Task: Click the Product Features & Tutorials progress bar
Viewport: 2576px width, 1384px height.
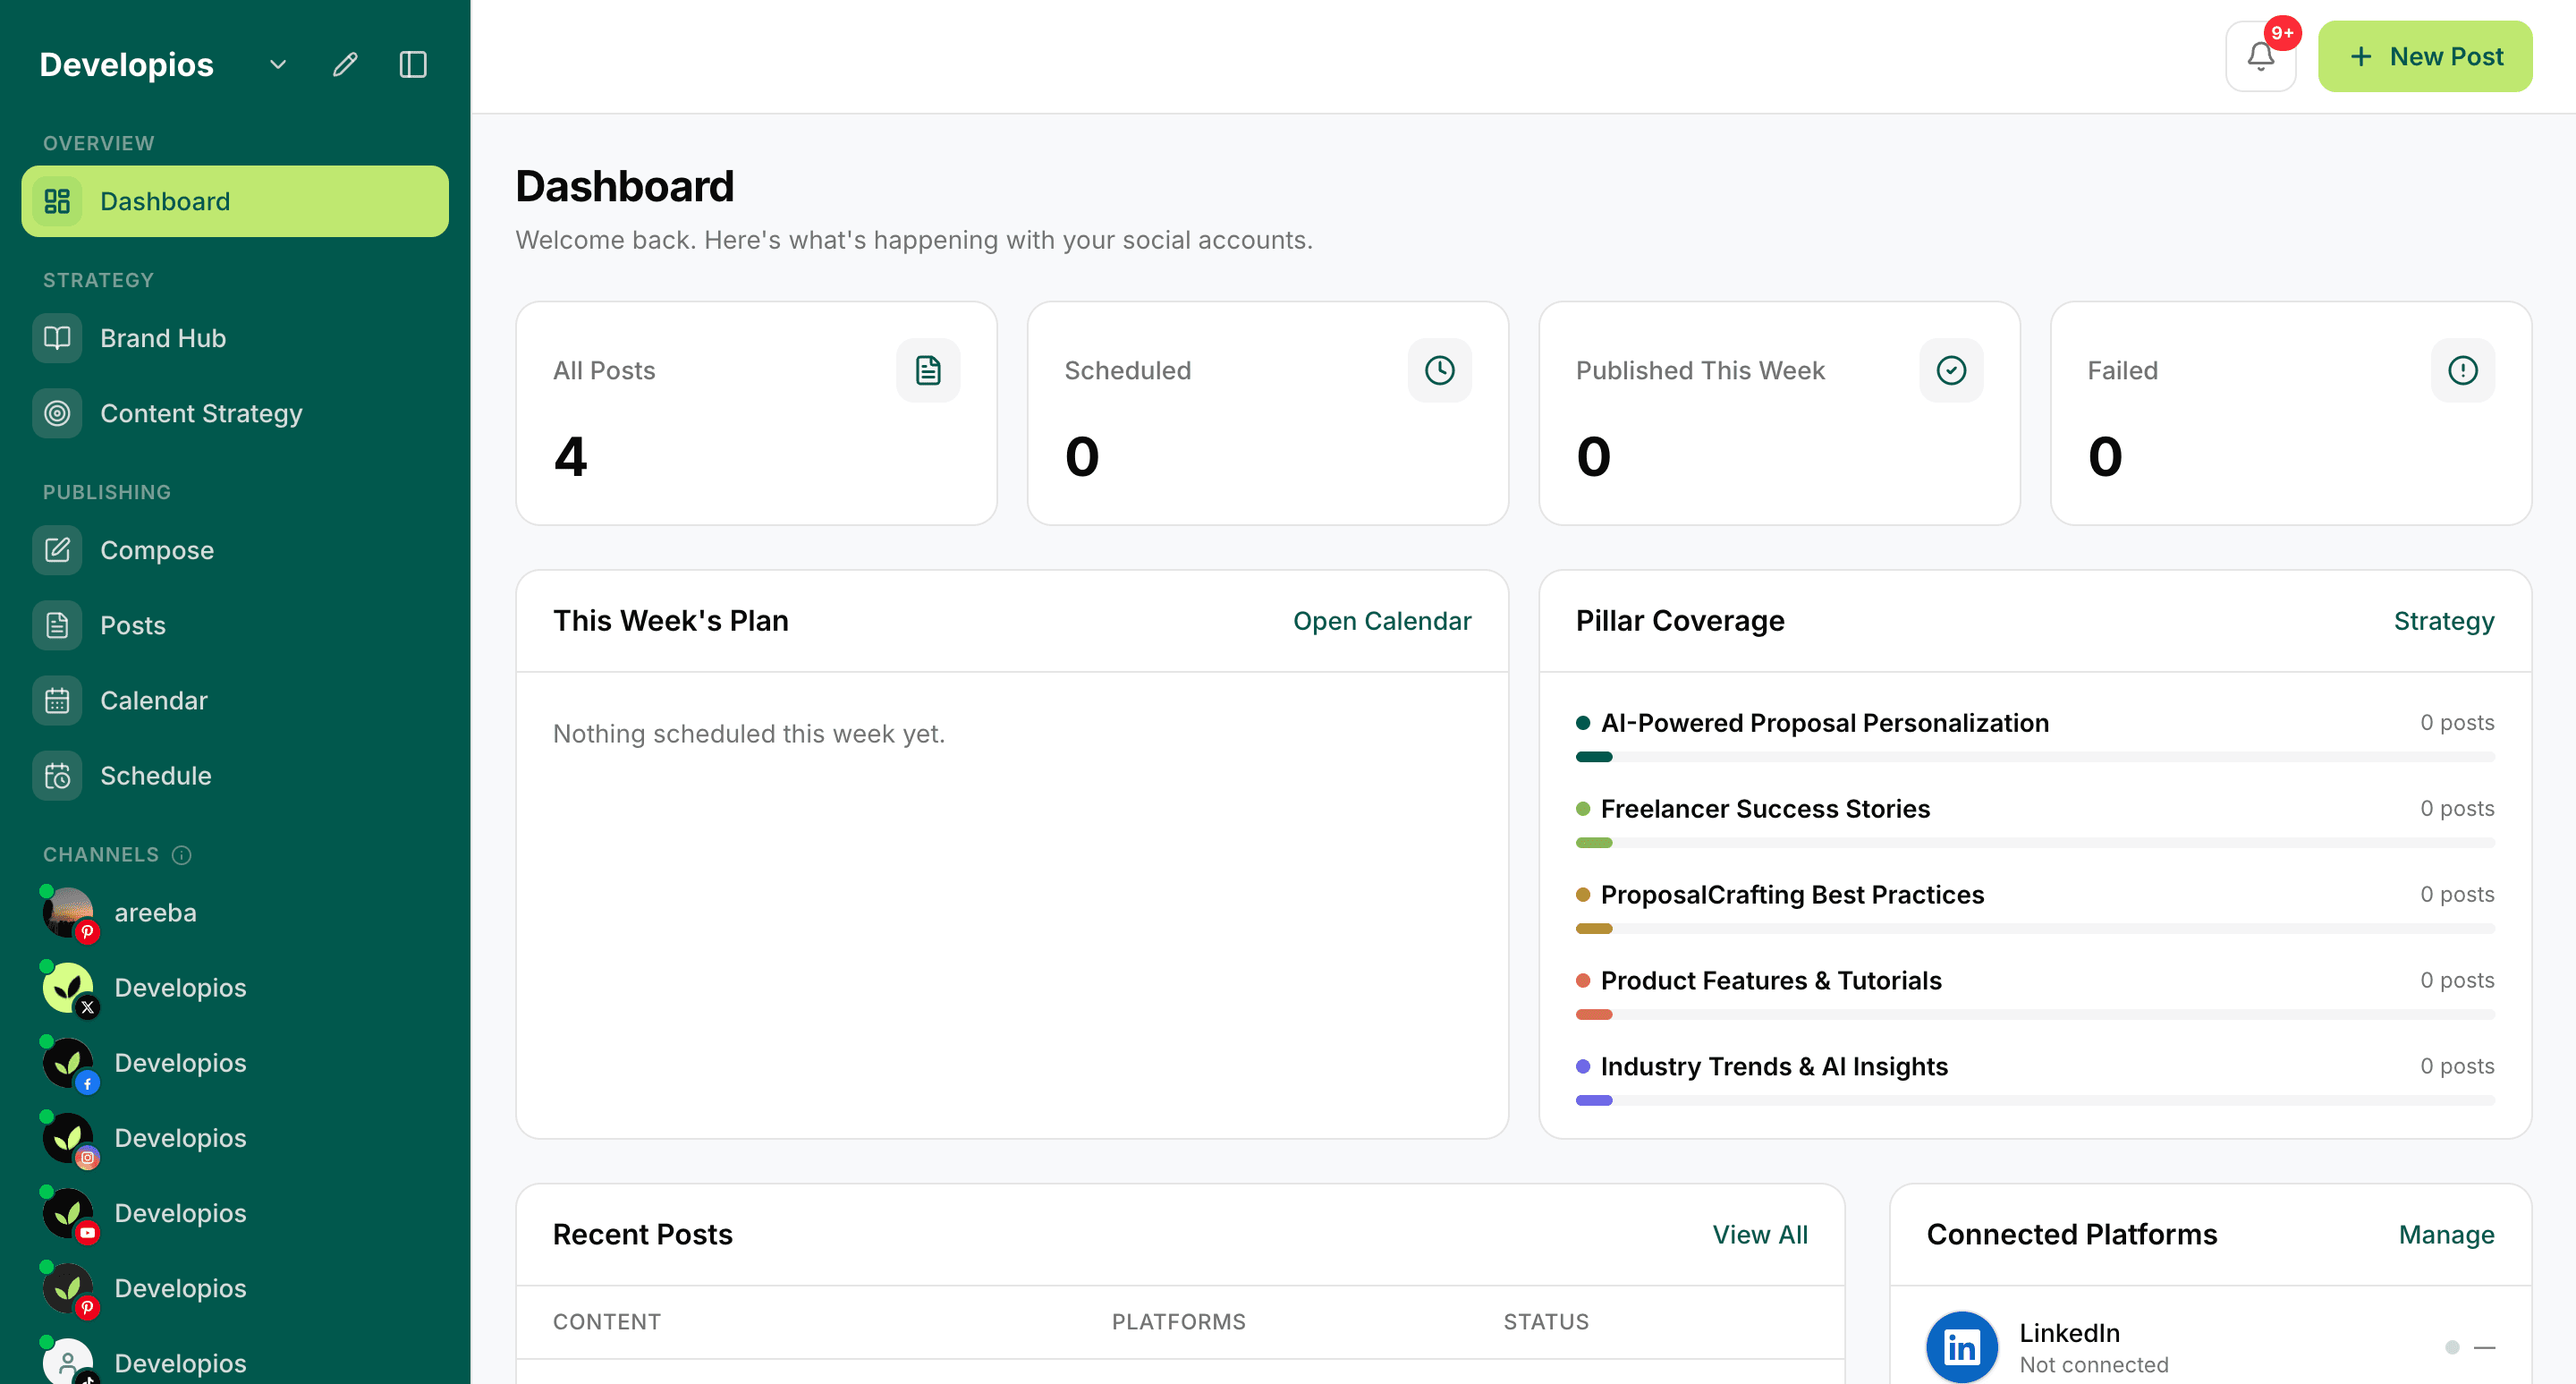Action: coord(2035,1015)
